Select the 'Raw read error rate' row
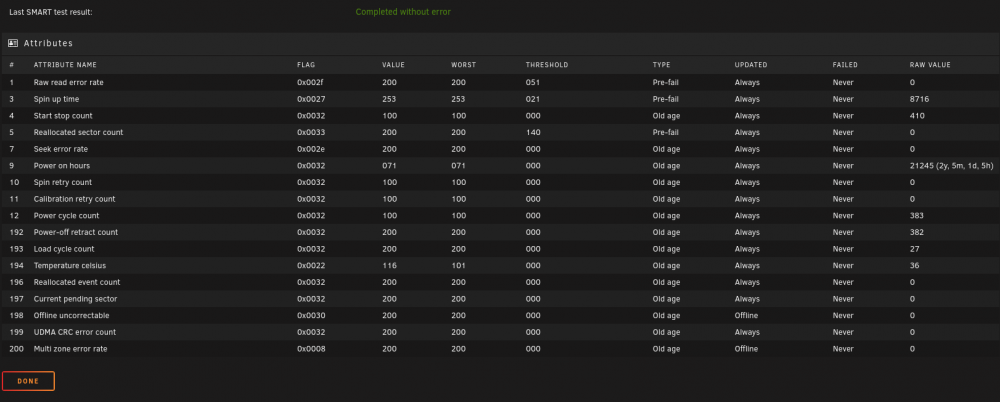Image resolution: width=1000 pixels, height=402 pixels. (500, 82)
